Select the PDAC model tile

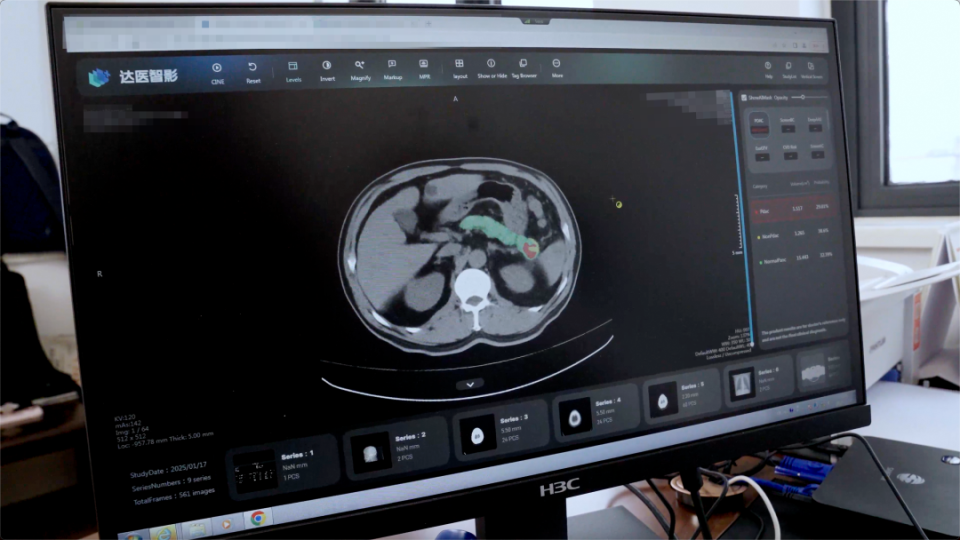(759, 124)
